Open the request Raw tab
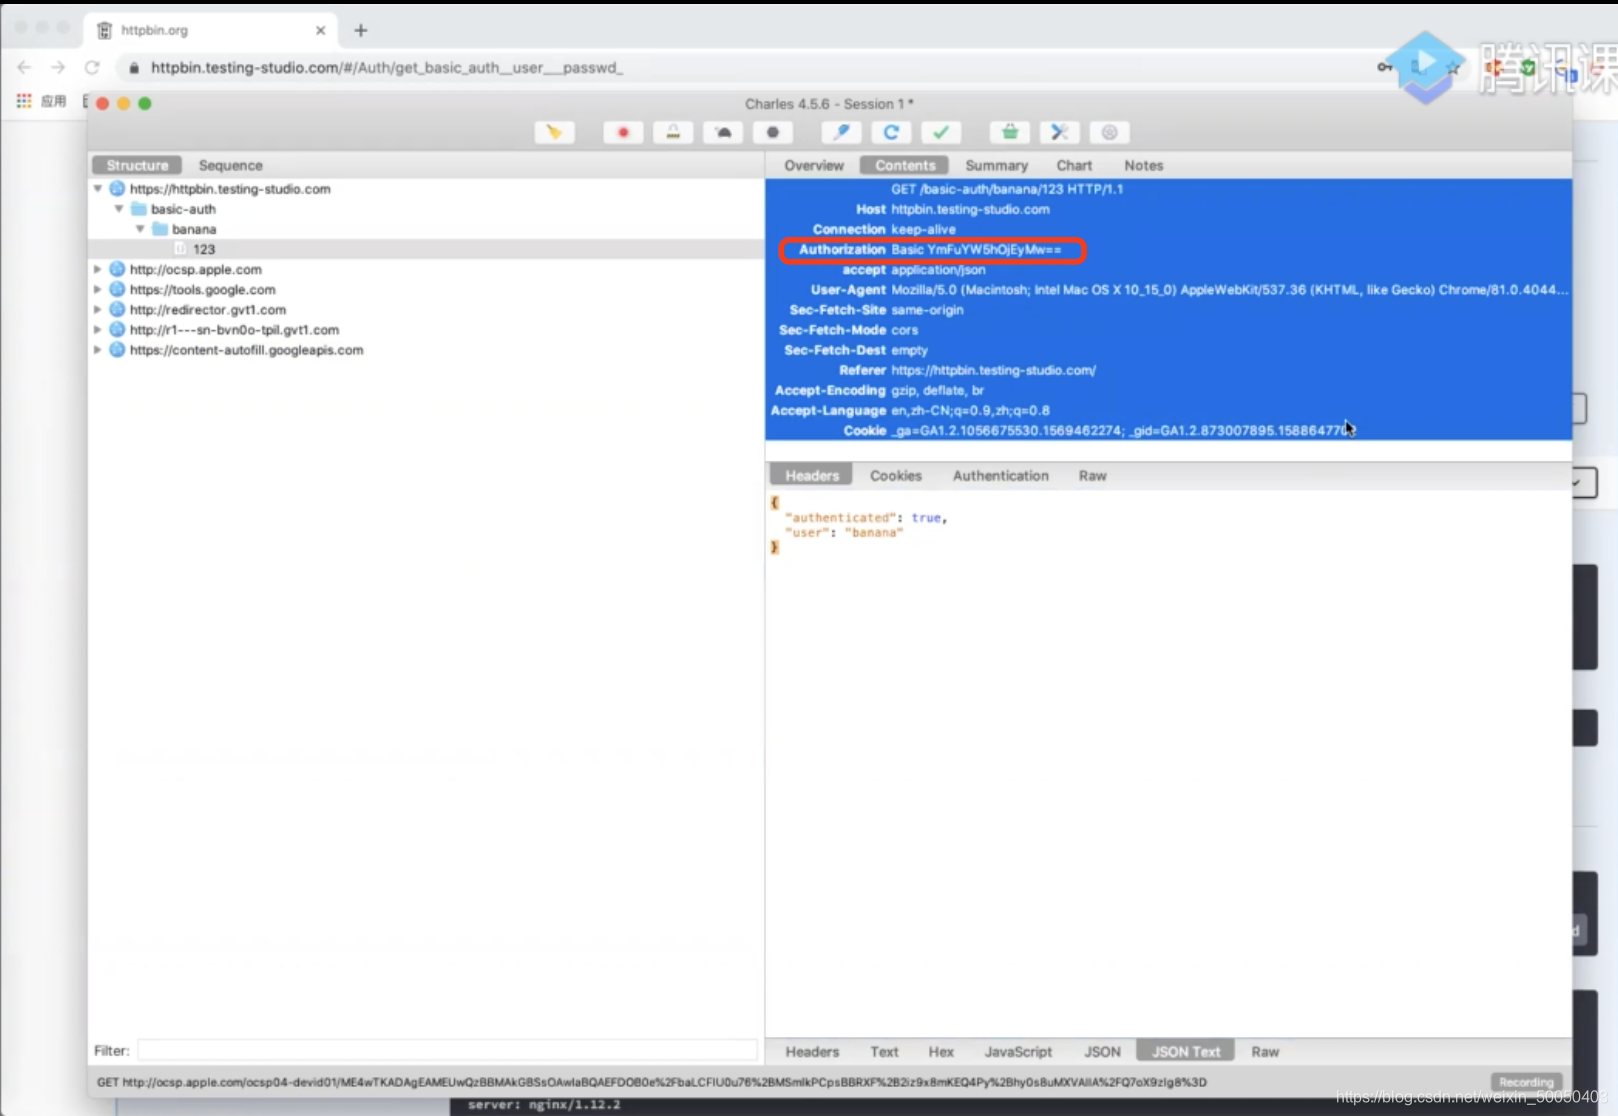The image size is (1618, 1116). (1092, 475)
